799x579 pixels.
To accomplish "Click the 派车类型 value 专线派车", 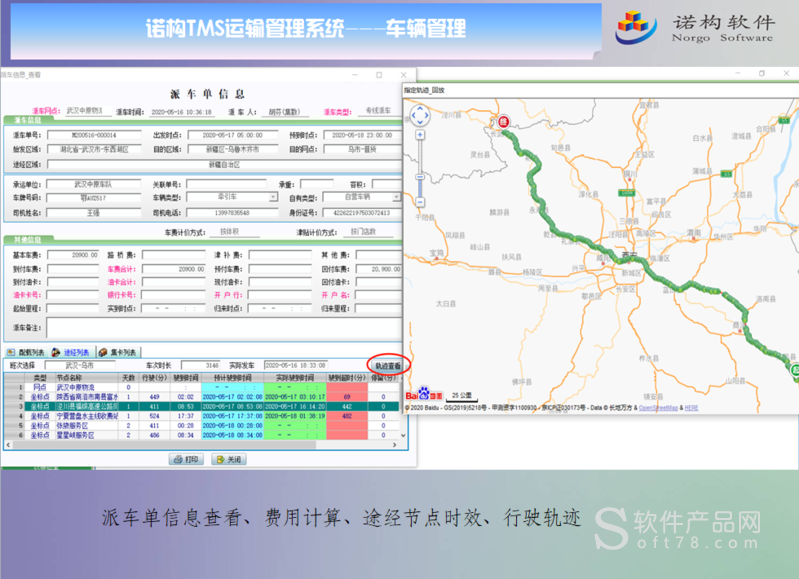I will tap(378, 111).
